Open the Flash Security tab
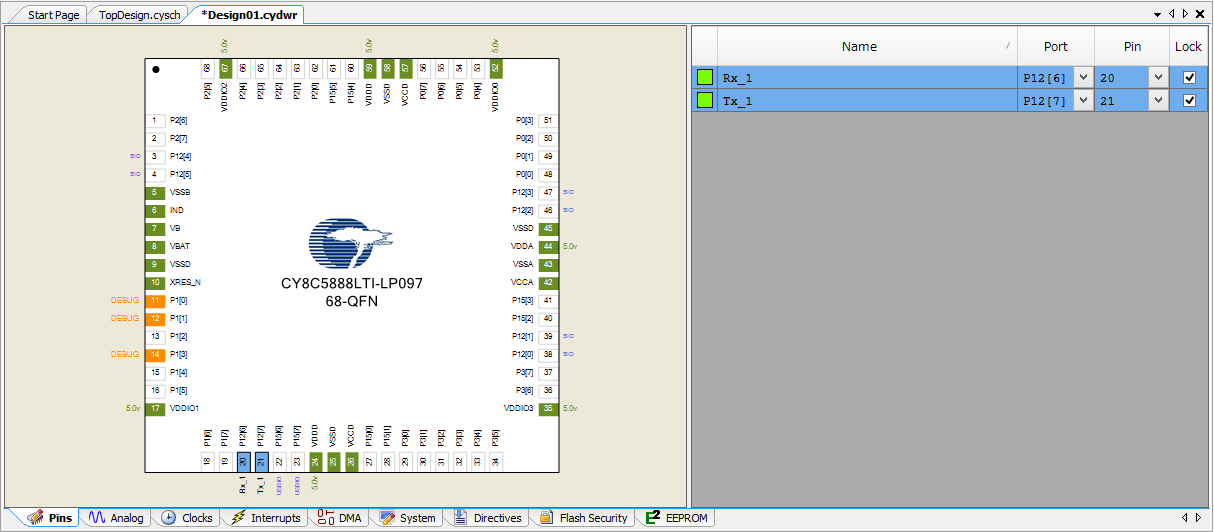Screen dimensions: 1214x532 pos(584,518)
